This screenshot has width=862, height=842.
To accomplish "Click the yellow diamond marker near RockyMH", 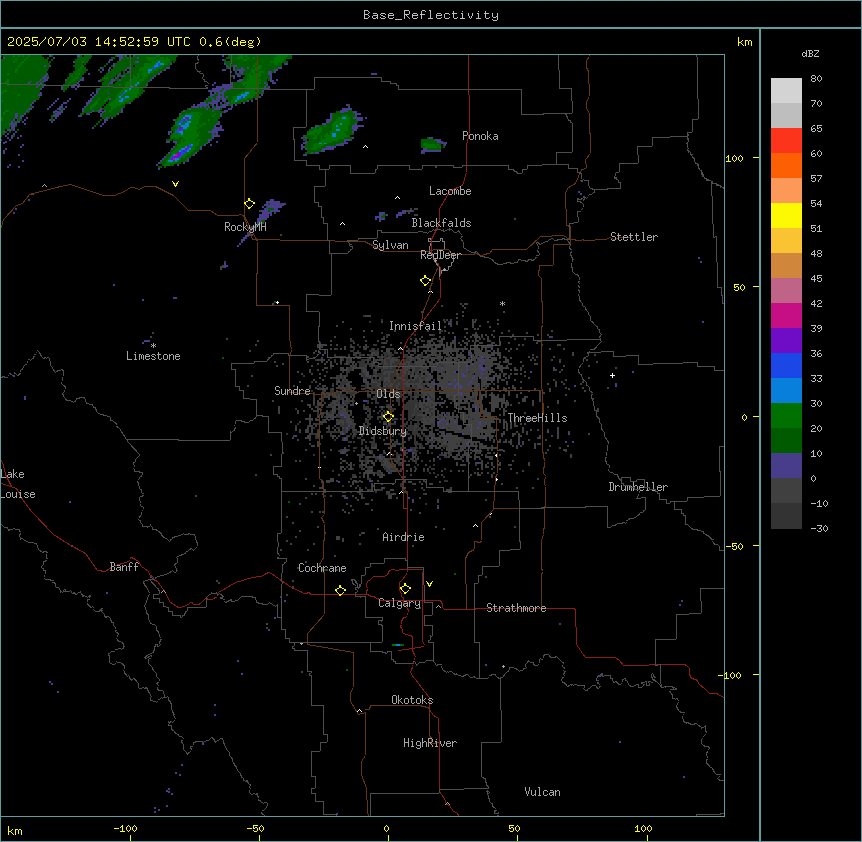I will [x=249, y=204].
